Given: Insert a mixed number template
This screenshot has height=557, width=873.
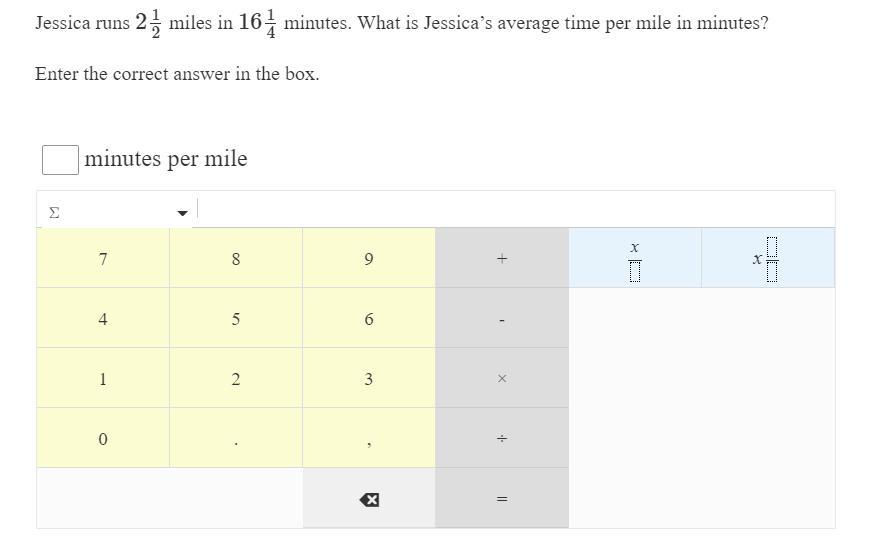Looking at the screenshot, I should pos(767,259).
